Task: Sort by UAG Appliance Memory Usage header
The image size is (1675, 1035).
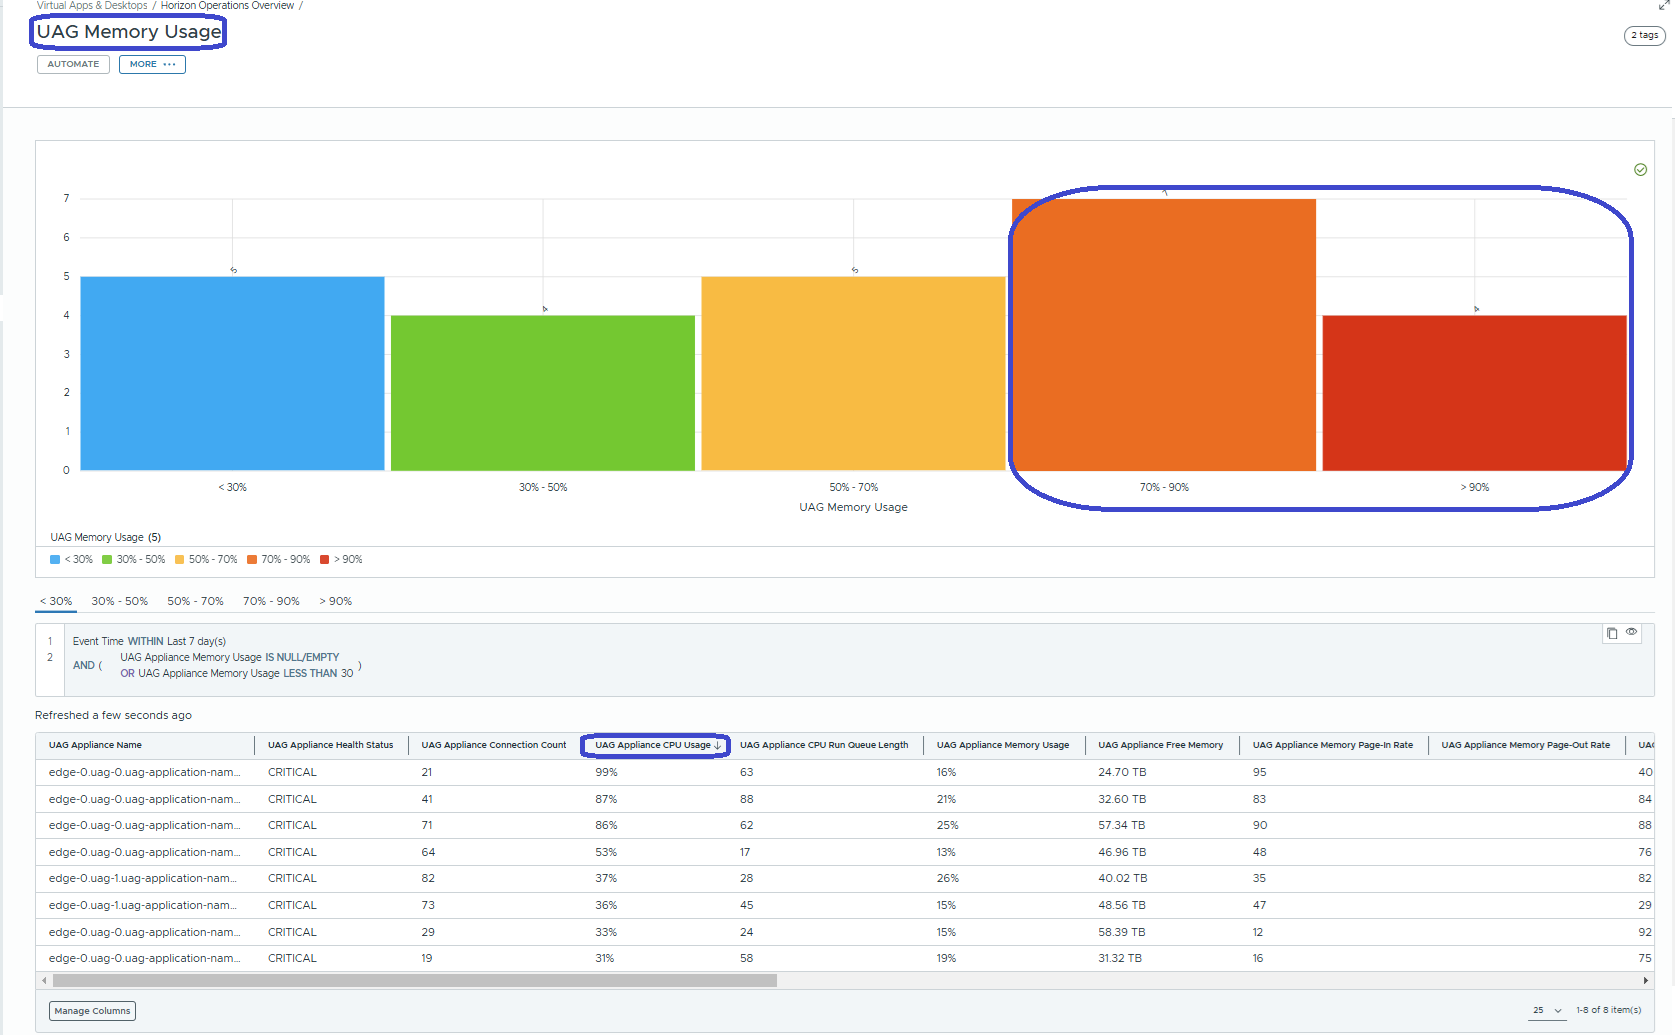Action: pos(1003,745)
